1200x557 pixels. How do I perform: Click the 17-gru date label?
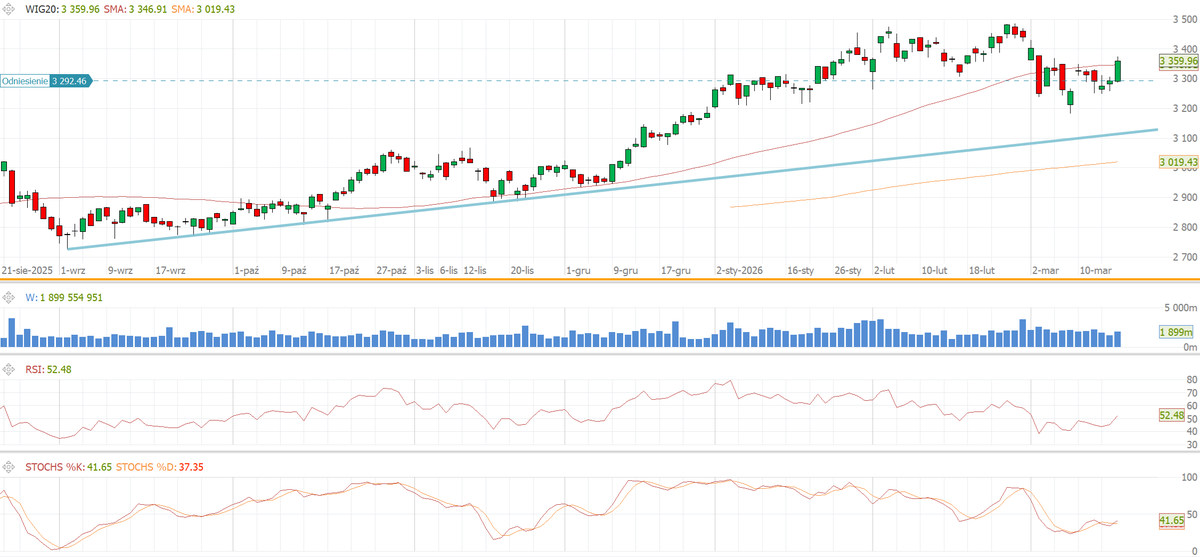676,270
